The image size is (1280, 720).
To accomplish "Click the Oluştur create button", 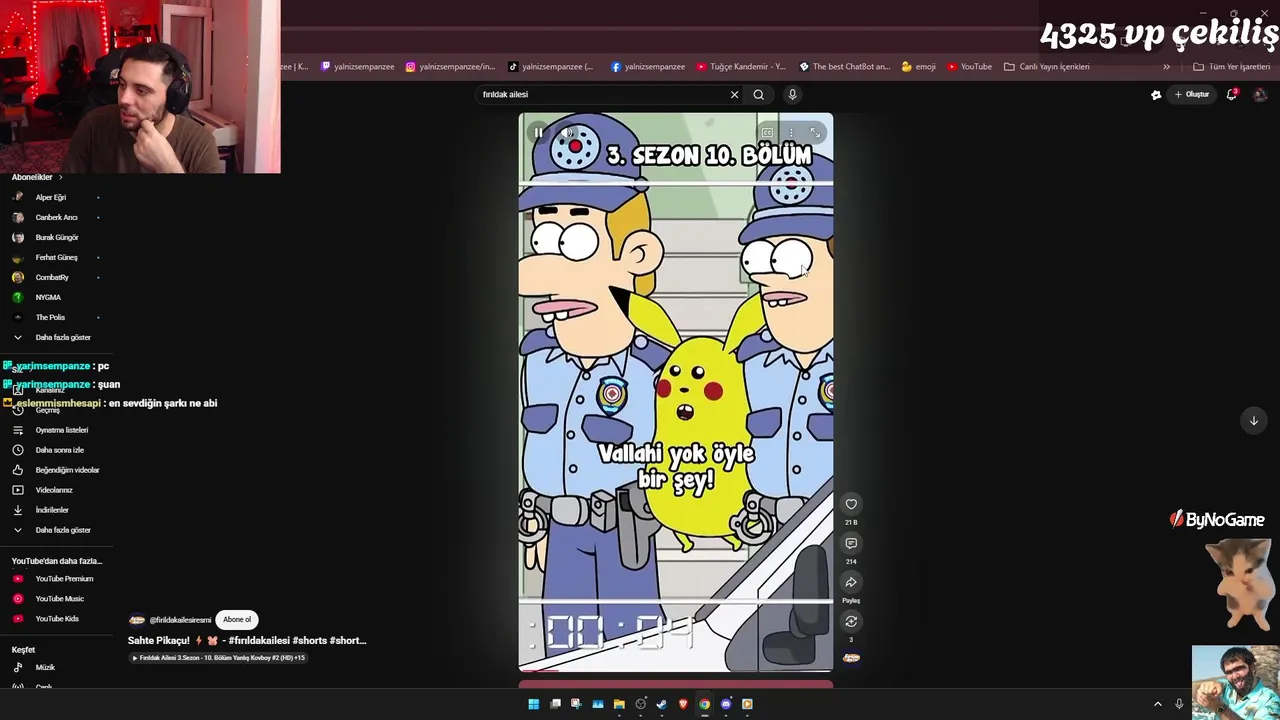I will point(1192,95).
